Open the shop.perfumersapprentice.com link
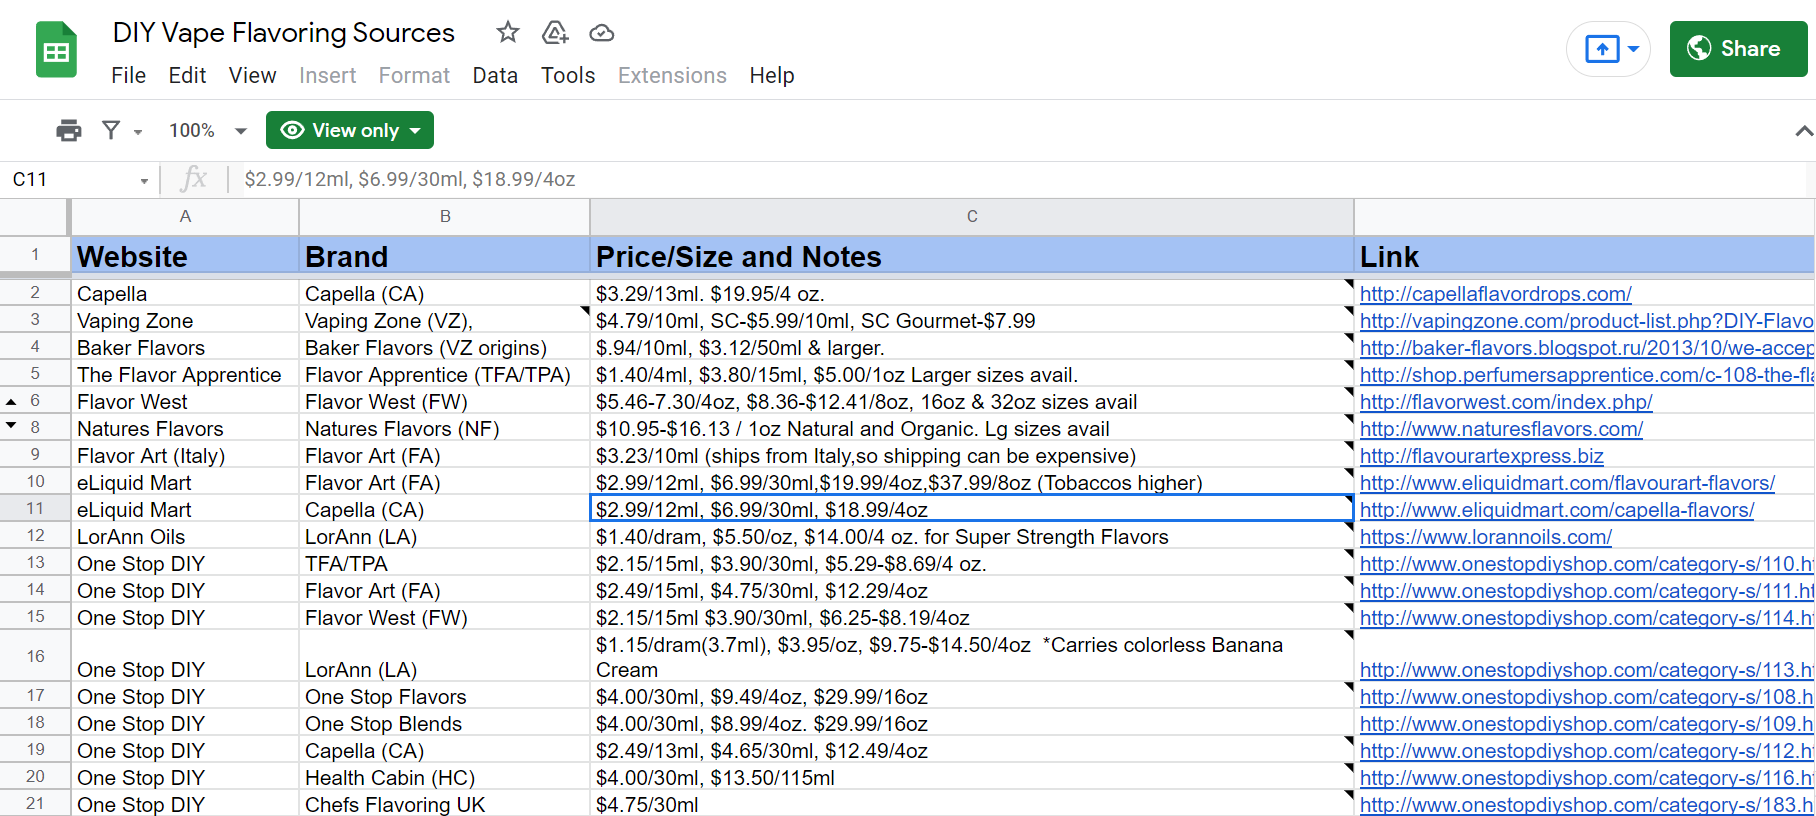Screen dimensions: 1816x816 click(1586, 375)
